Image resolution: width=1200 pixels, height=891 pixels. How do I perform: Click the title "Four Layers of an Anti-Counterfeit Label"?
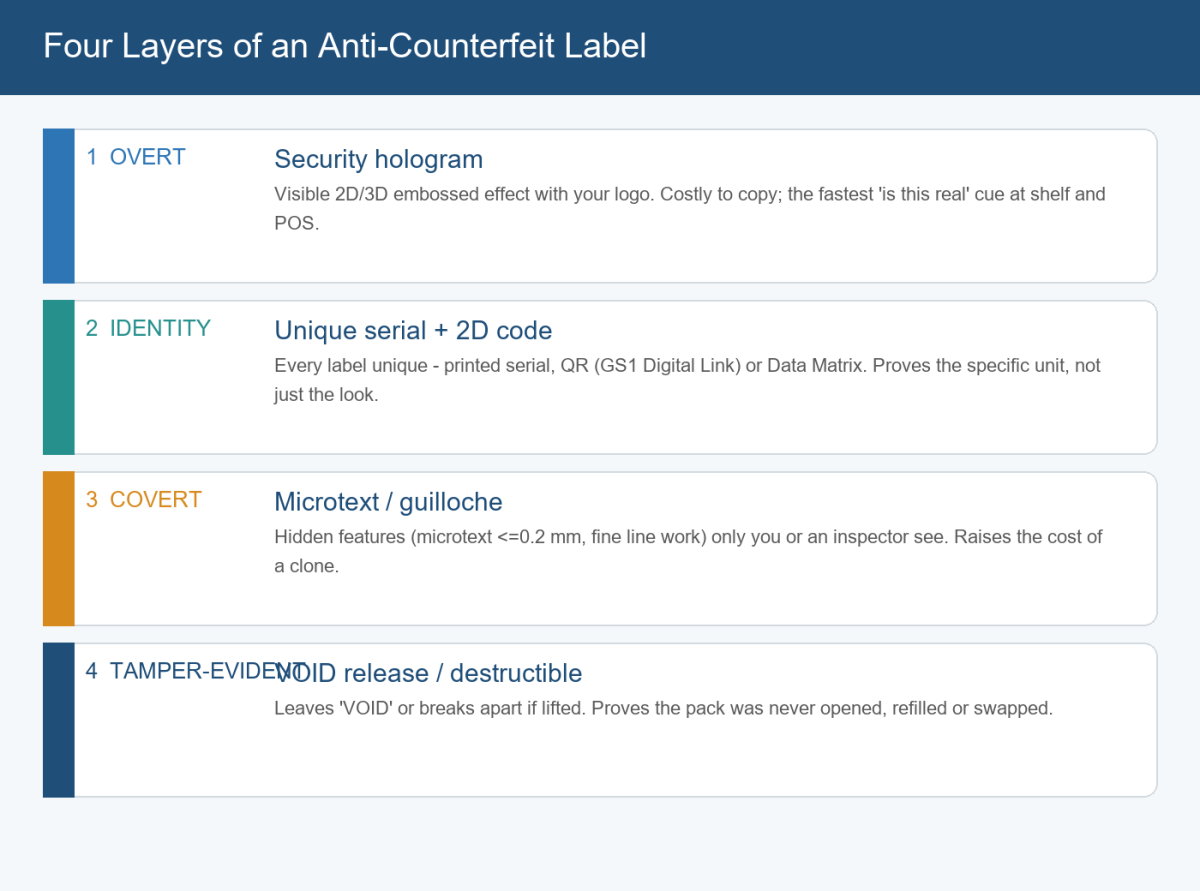[x=345, y=46]
